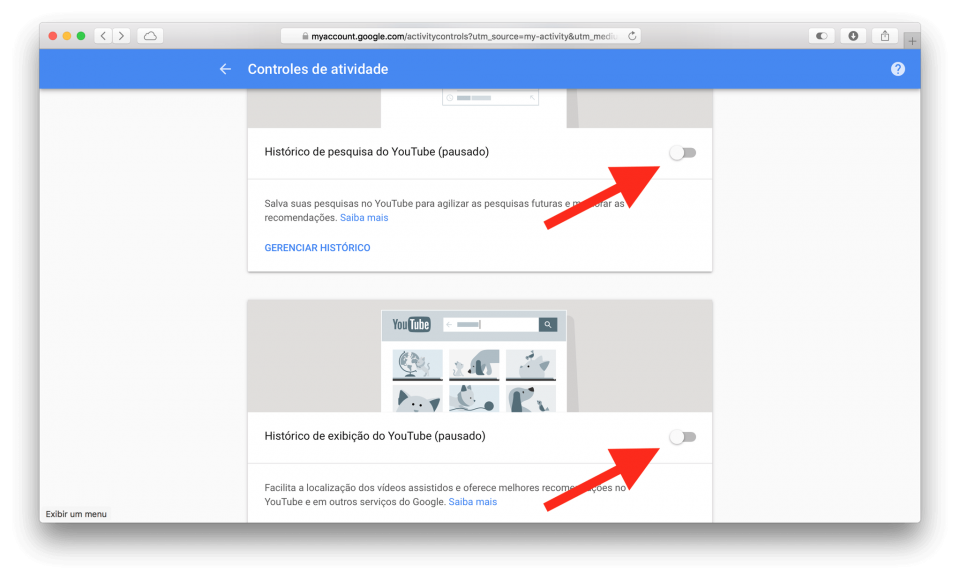960x579 pixels.
Task: Click the magnifier icon in the YouTube illustration
Action: coord(548,324)
